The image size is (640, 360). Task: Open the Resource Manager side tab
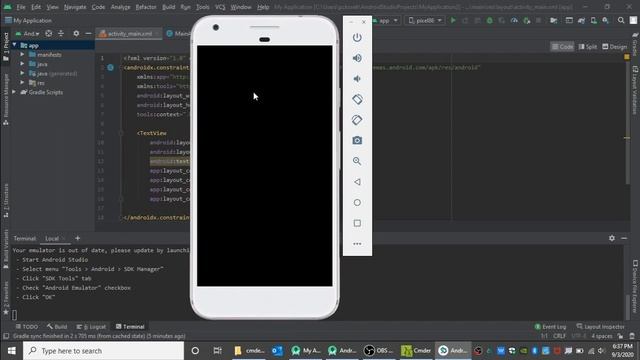pyautogui.click(x=6, y=99)
